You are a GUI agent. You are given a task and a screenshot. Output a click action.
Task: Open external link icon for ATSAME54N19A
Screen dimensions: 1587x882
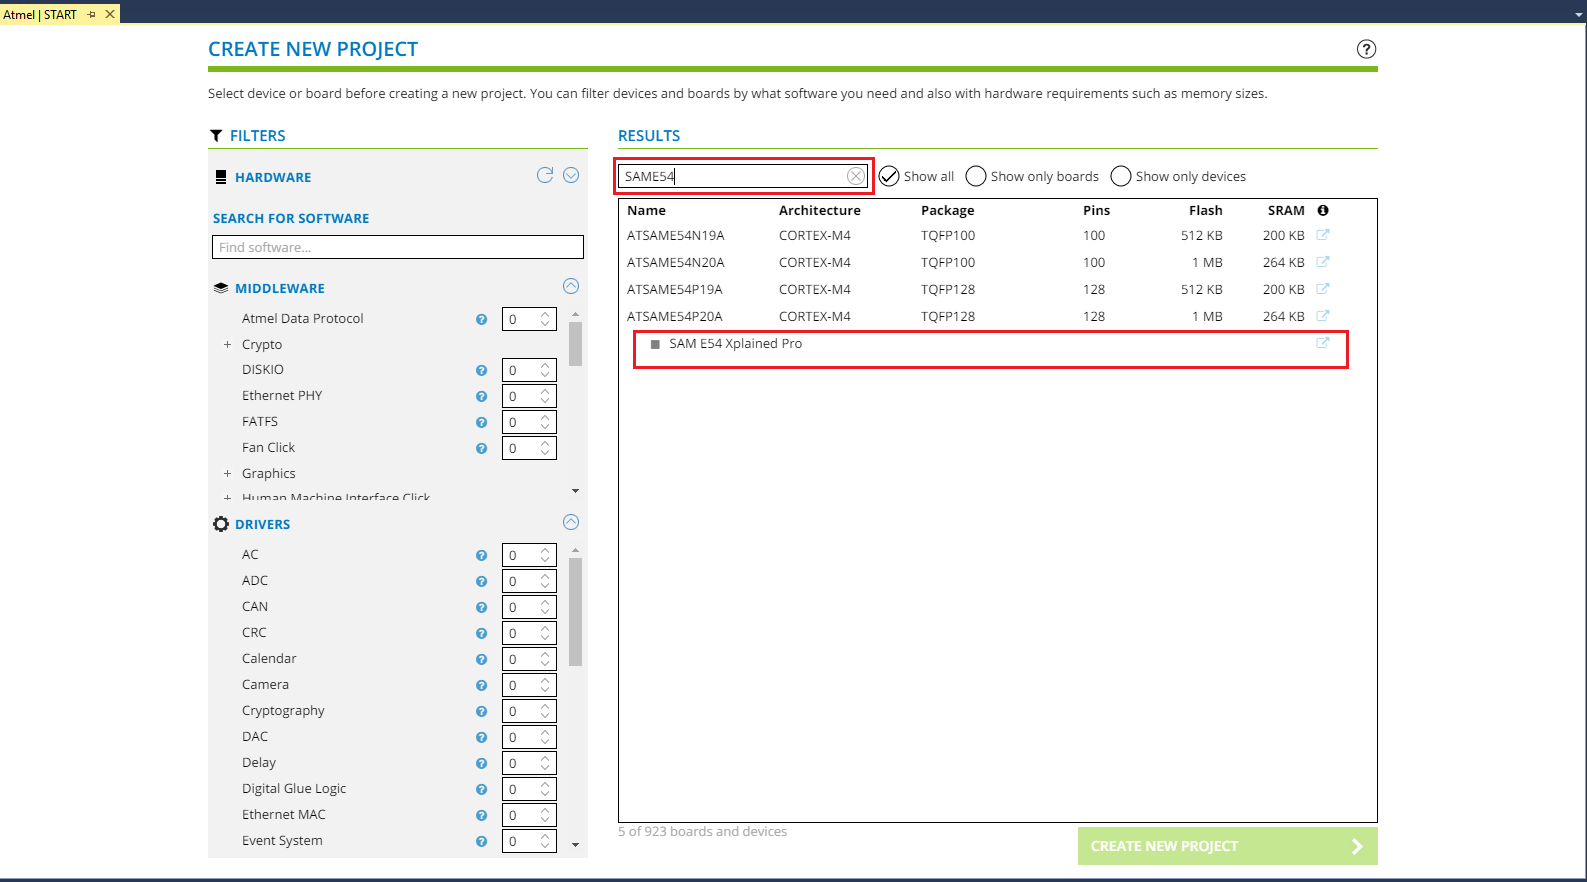pos(1322,235)
